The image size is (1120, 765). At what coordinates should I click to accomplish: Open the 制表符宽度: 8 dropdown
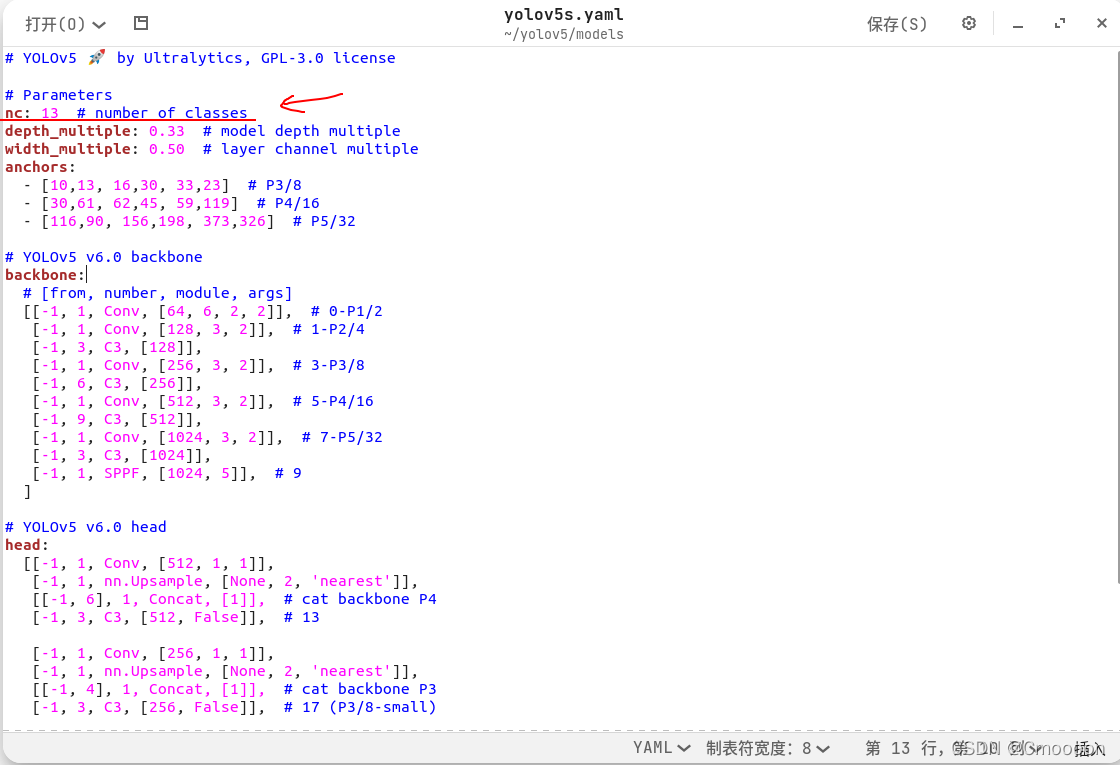tap(768, 748)
